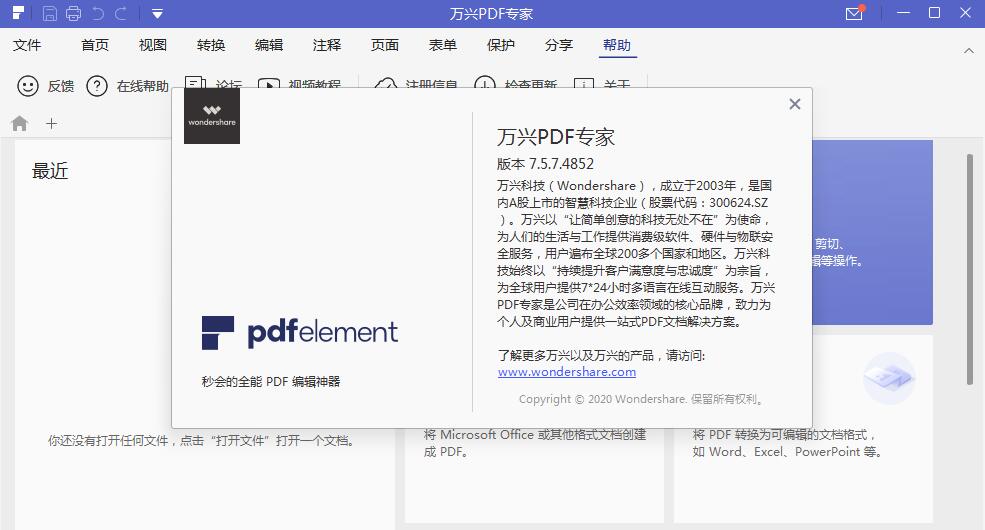Click the Copyright © 2020 Wondershare text
Viewport: 985px width, 530px height.
coord(641,399)
